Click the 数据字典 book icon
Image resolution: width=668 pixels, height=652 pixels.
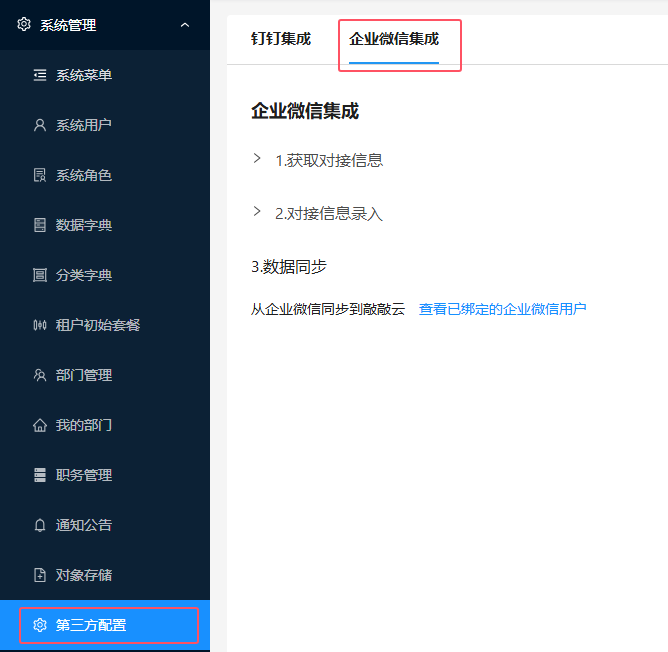coord(40,225)
